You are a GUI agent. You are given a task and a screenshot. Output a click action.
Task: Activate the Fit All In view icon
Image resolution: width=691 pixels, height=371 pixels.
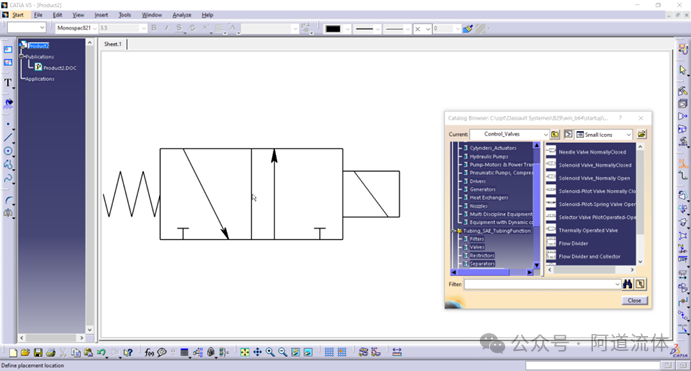coord(245,352)
